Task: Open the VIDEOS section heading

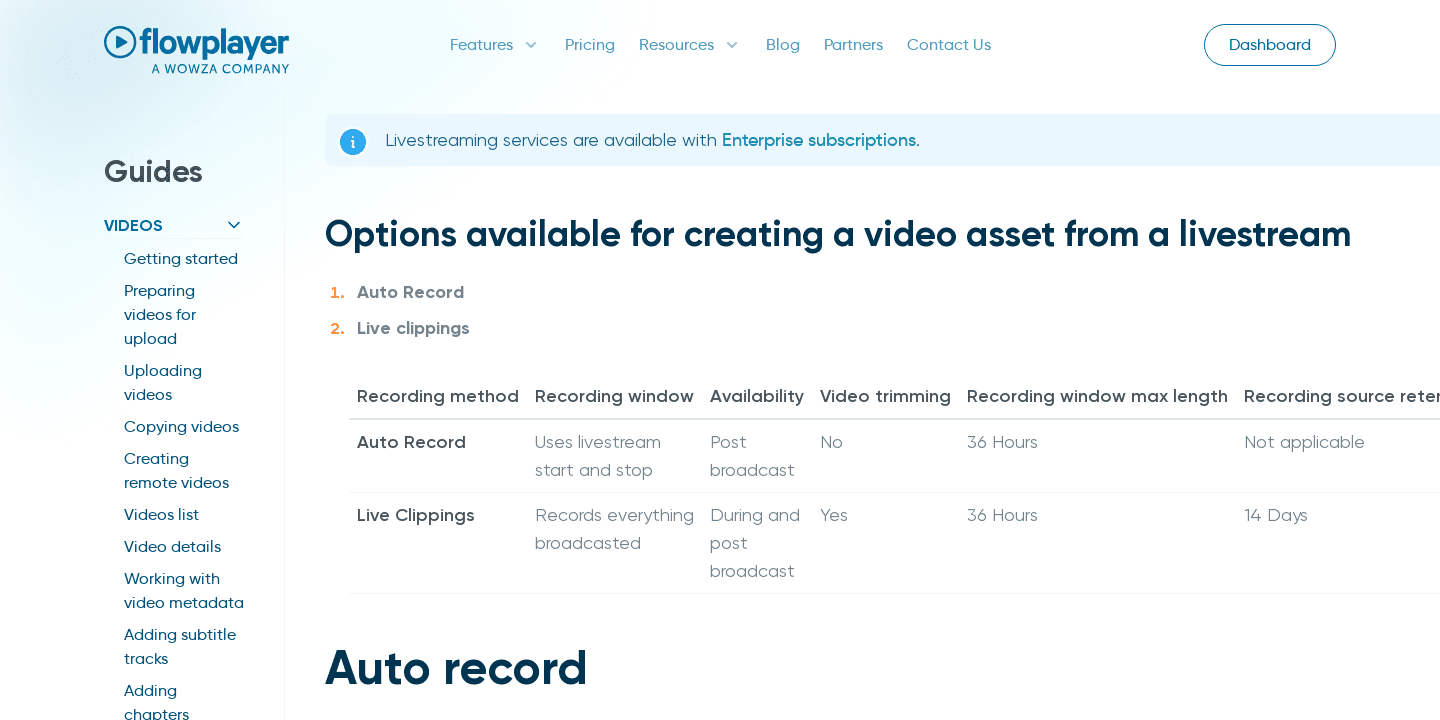Action: click(133, 225)
